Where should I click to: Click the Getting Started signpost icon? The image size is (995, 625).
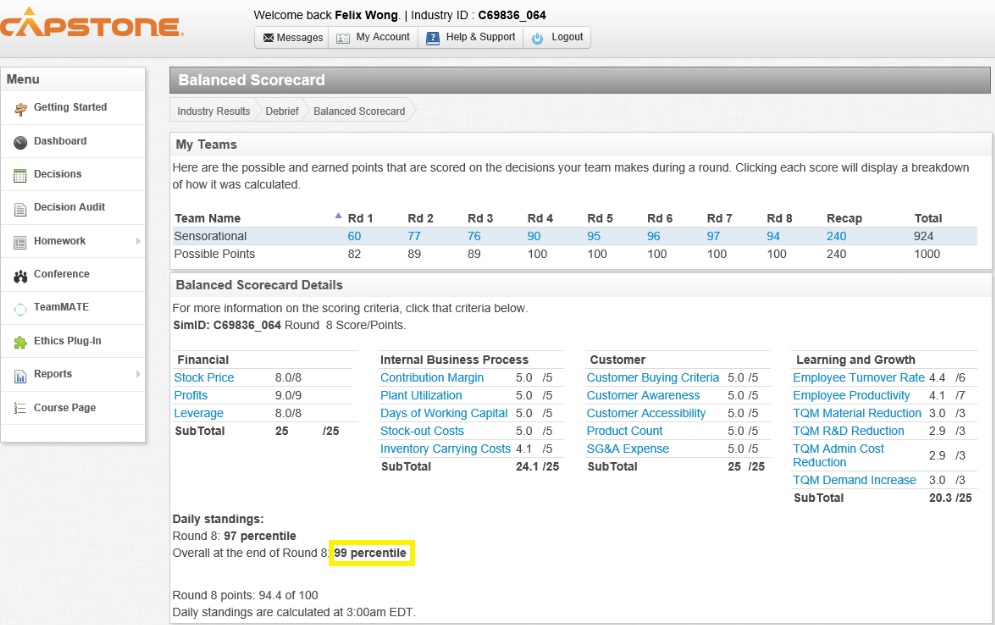20,108
